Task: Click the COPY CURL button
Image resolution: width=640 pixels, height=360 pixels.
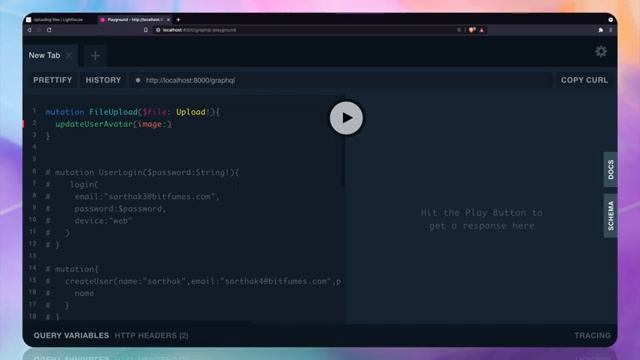Action: (584, 80)
